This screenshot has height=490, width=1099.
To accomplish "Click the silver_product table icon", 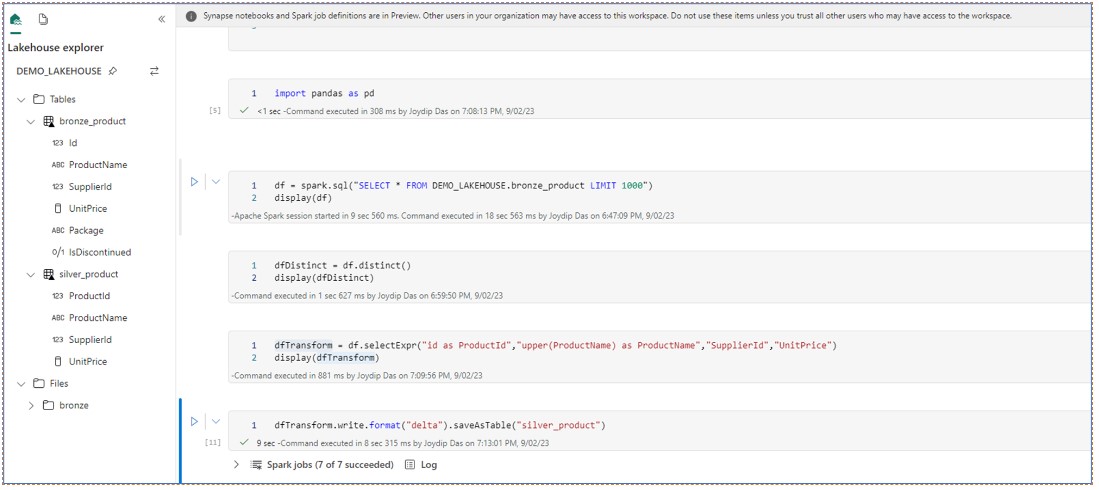I will point(48,275).
